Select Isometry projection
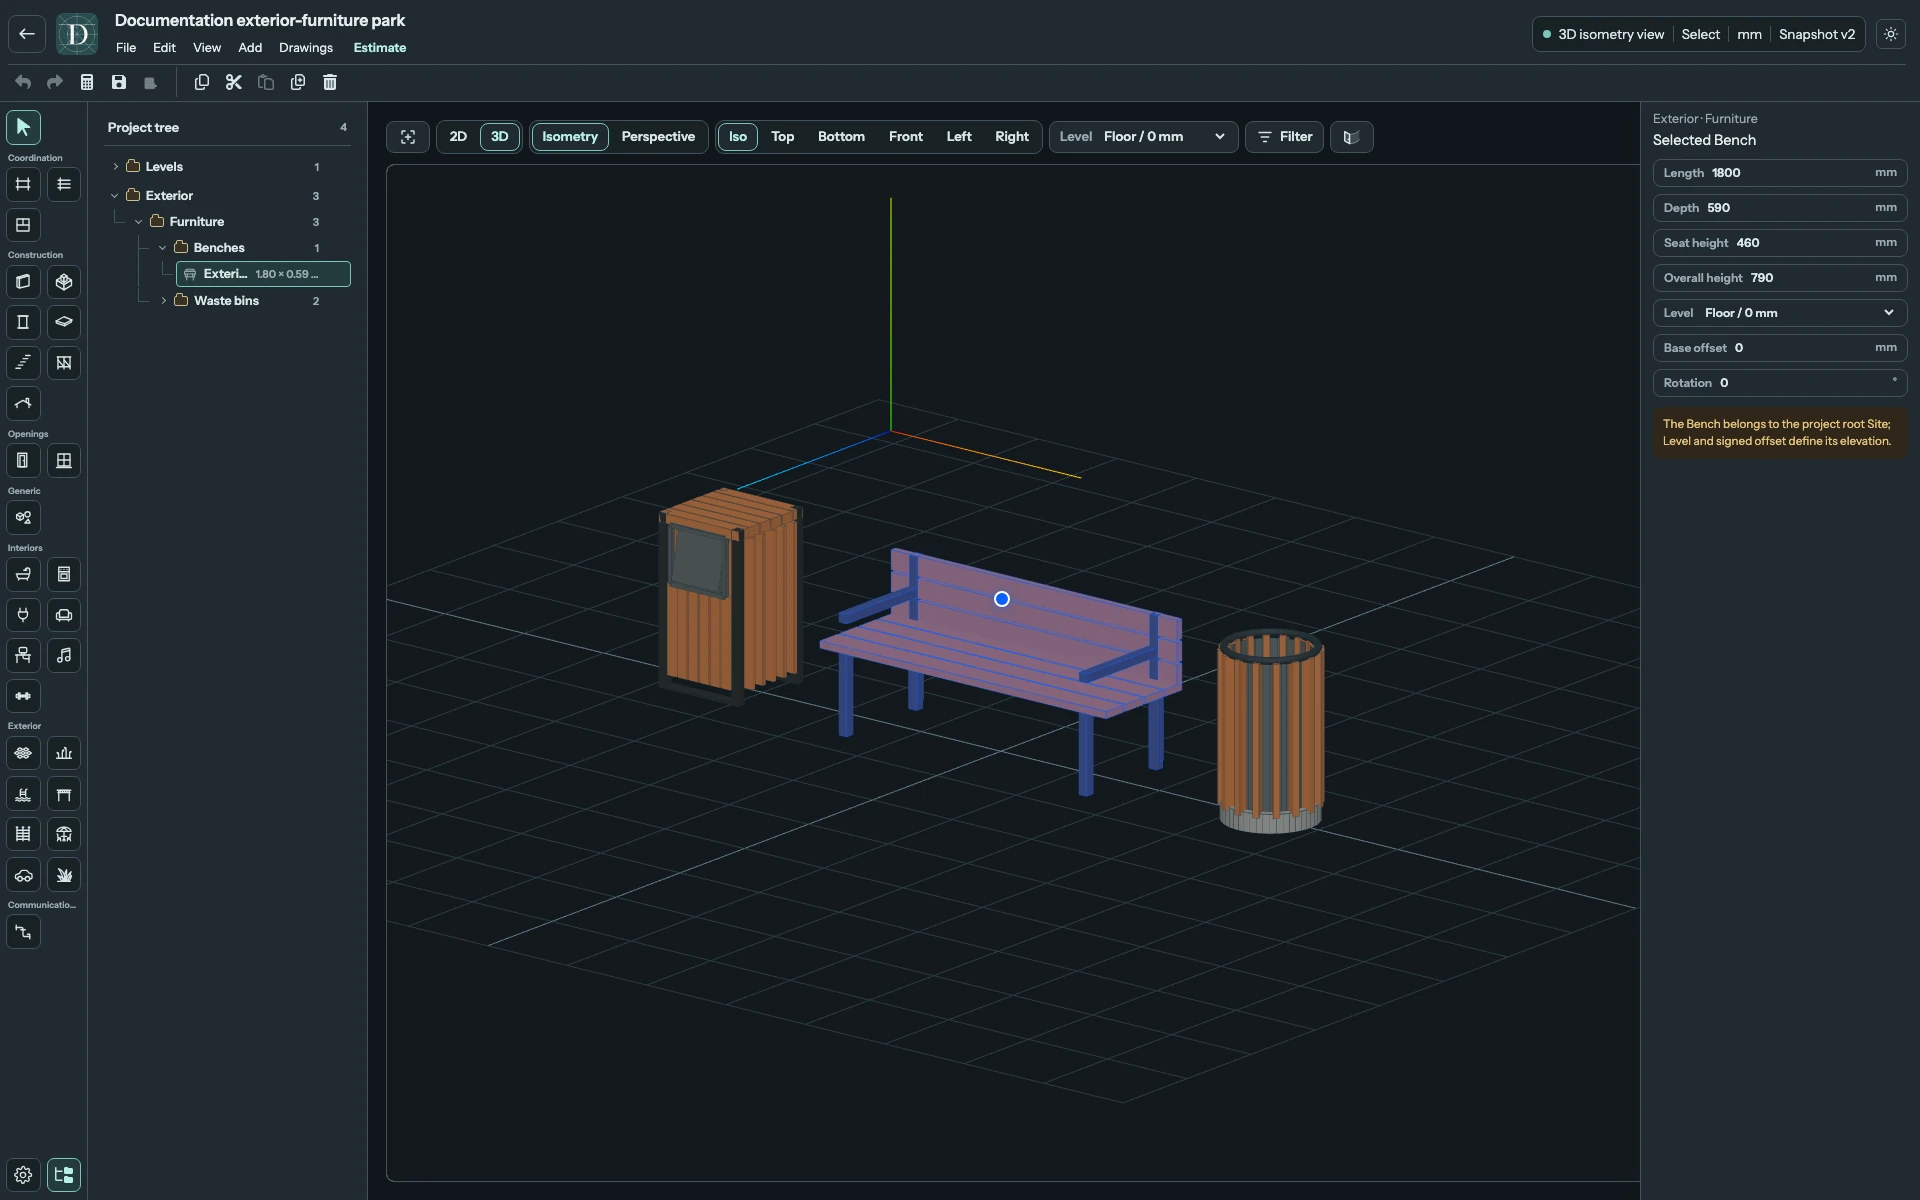1920x1200 pixels. [x=570, y=137]
